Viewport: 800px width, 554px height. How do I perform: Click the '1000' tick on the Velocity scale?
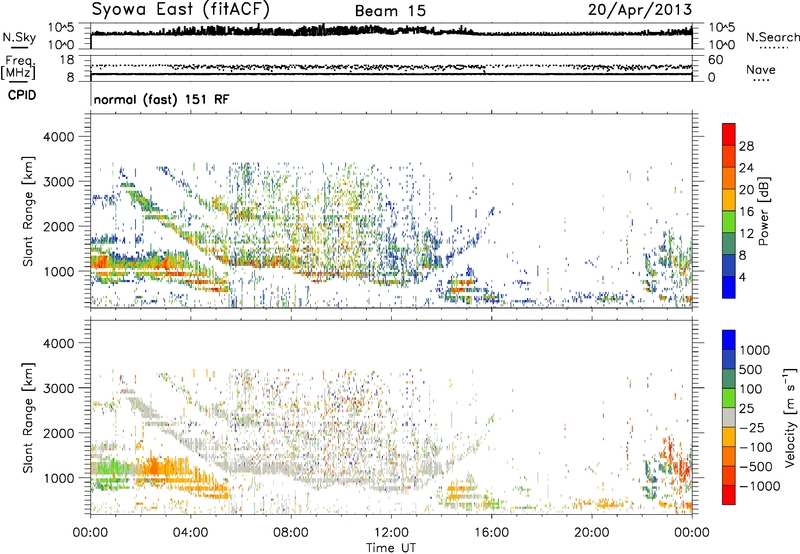coord(754,350)
